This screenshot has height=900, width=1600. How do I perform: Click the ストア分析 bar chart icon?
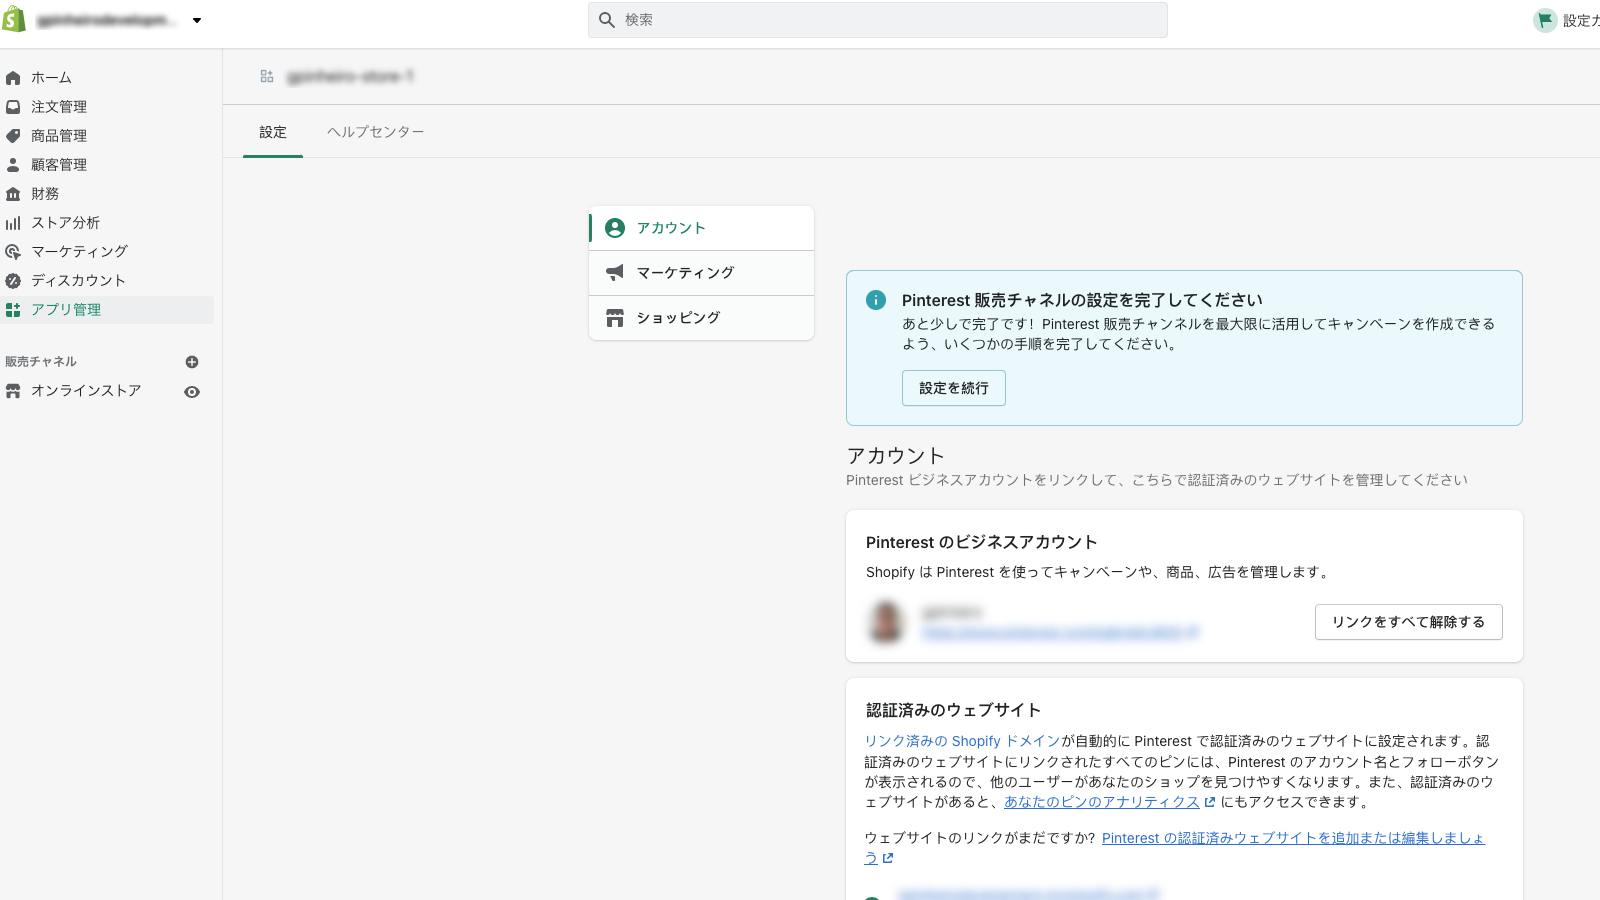[x=13, y=223]
